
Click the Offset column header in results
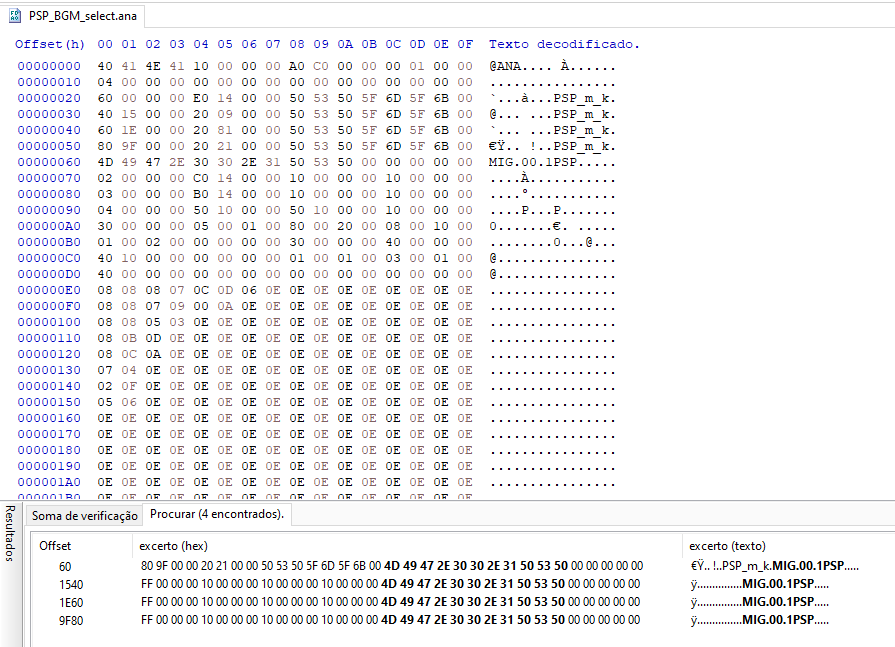coord(55,546)
